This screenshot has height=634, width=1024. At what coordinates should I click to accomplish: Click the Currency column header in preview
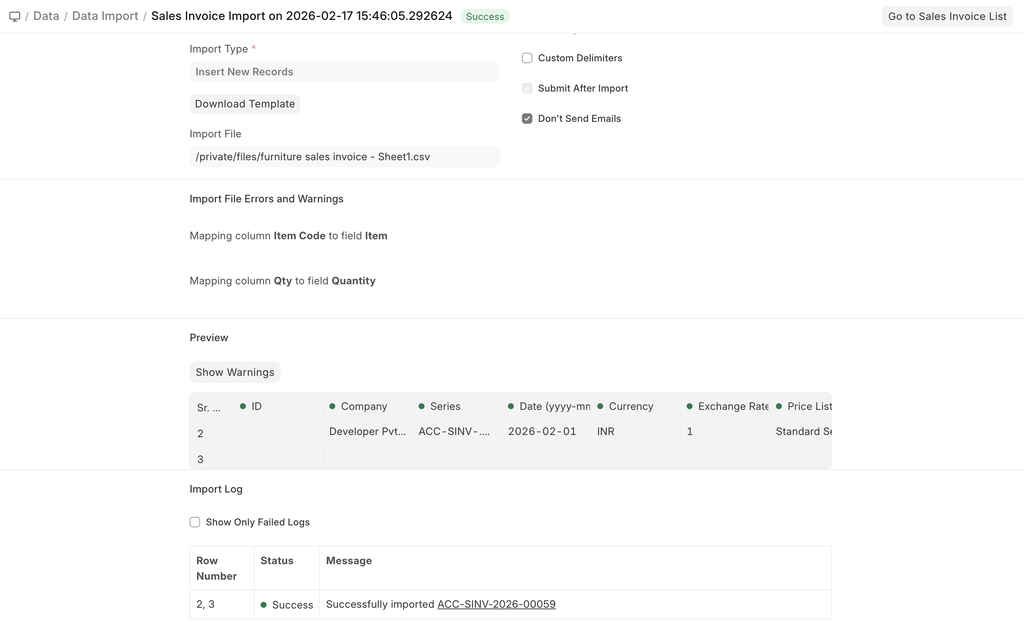click(x=631, y=407)
